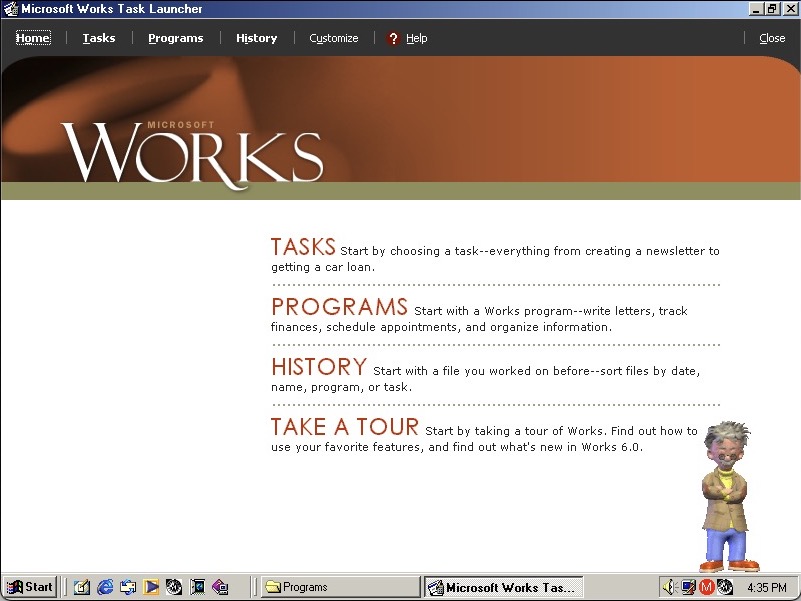Switch to the Programs tab
The width and height of the screenshot is (801, 601).
(175, 38)
